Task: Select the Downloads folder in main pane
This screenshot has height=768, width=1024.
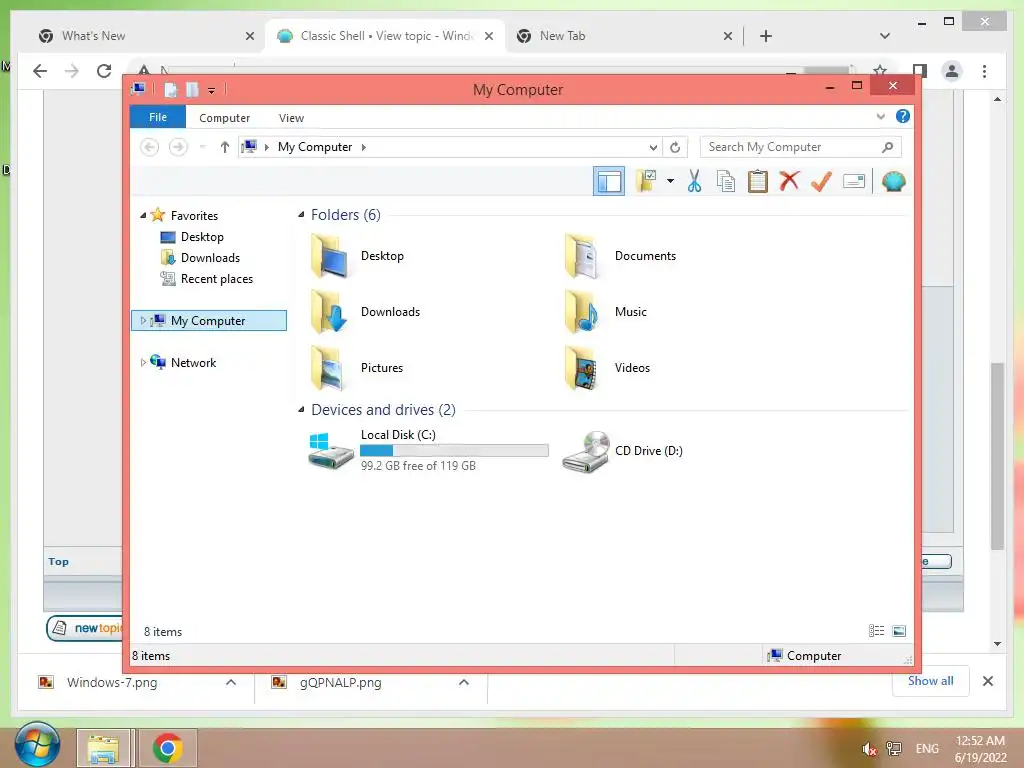Action: click(x=366, y=312)
